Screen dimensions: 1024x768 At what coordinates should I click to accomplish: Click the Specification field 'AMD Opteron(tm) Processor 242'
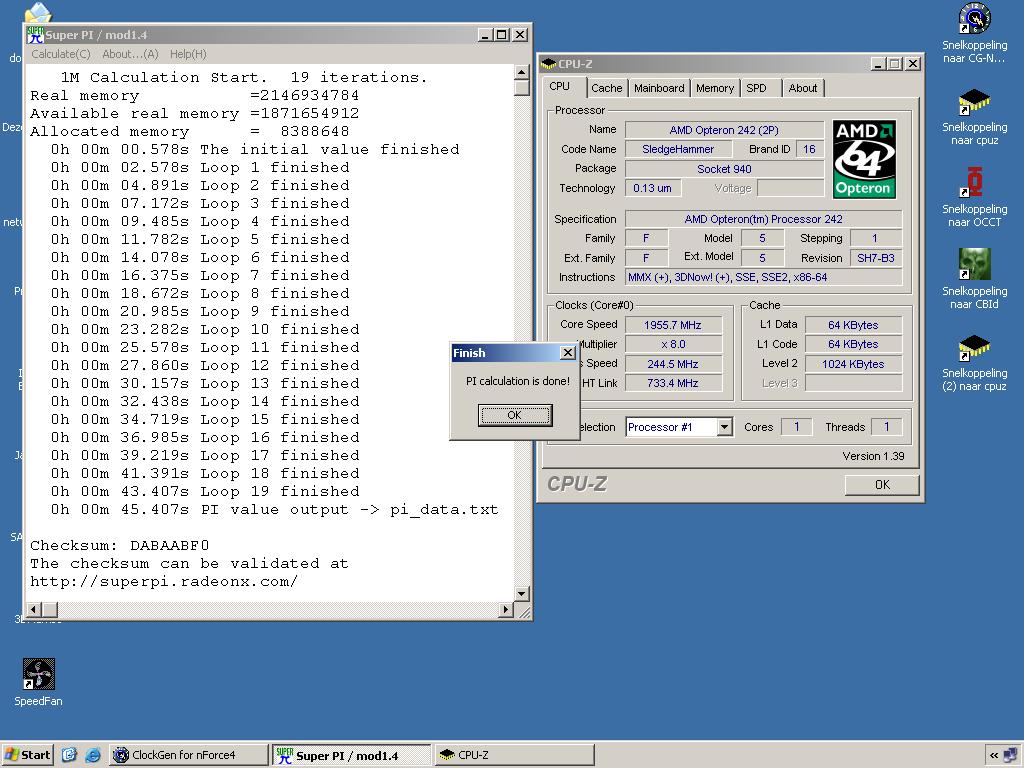coord(763,219)
